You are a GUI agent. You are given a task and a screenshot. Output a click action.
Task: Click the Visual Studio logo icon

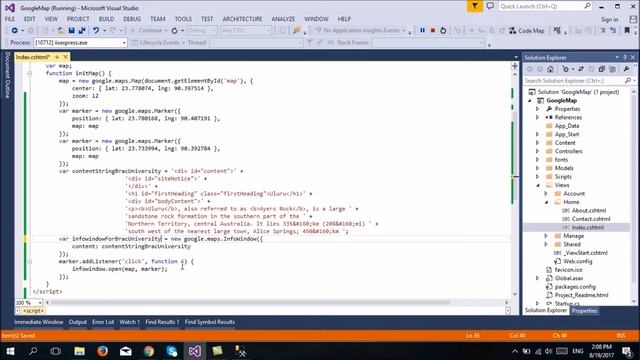10,8
